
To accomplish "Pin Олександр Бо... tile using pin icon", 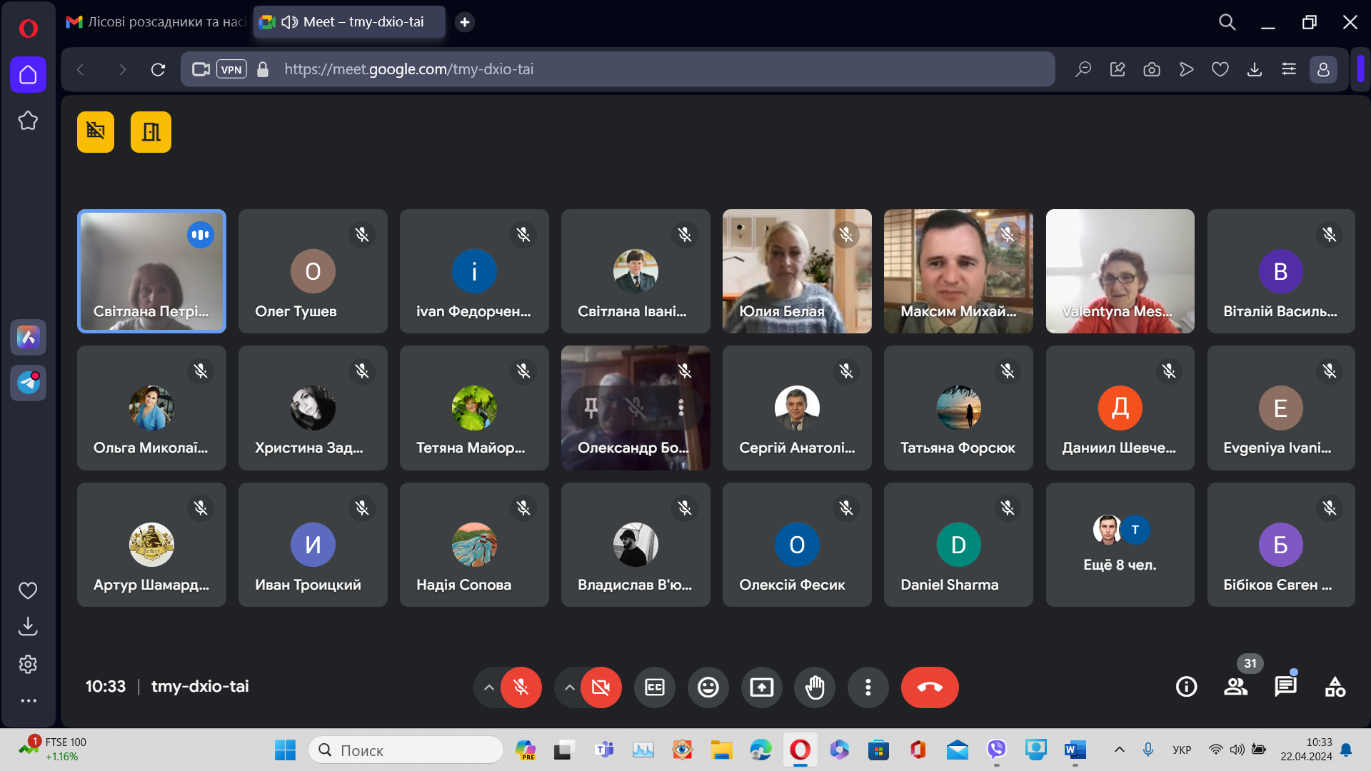I will coord(591,407).
